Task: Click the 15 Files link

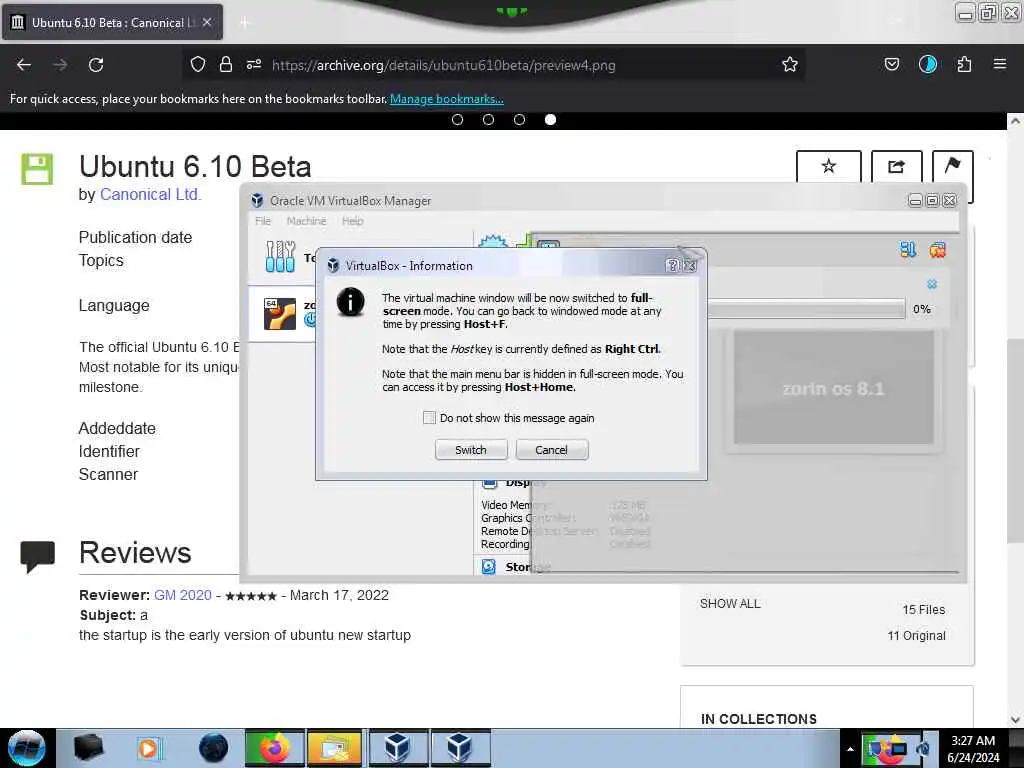Action: click(923, 609)
